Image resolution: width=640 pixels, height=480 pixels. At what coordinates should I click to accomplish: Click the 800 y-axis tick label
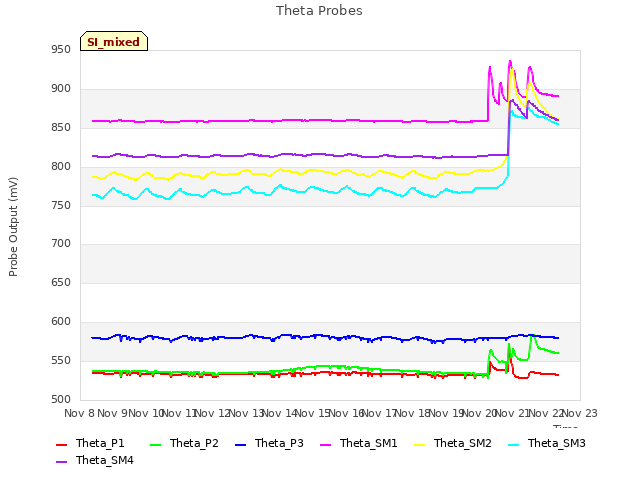click(x=61, y=167)
